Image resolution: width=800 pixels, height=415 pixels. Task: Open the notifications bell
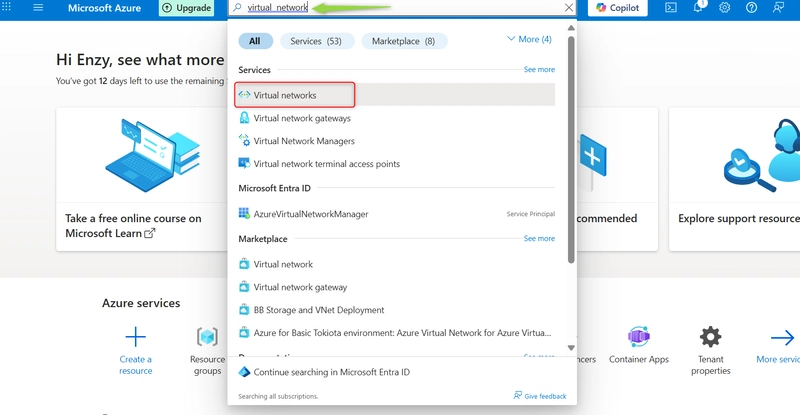tap(698, 8)
